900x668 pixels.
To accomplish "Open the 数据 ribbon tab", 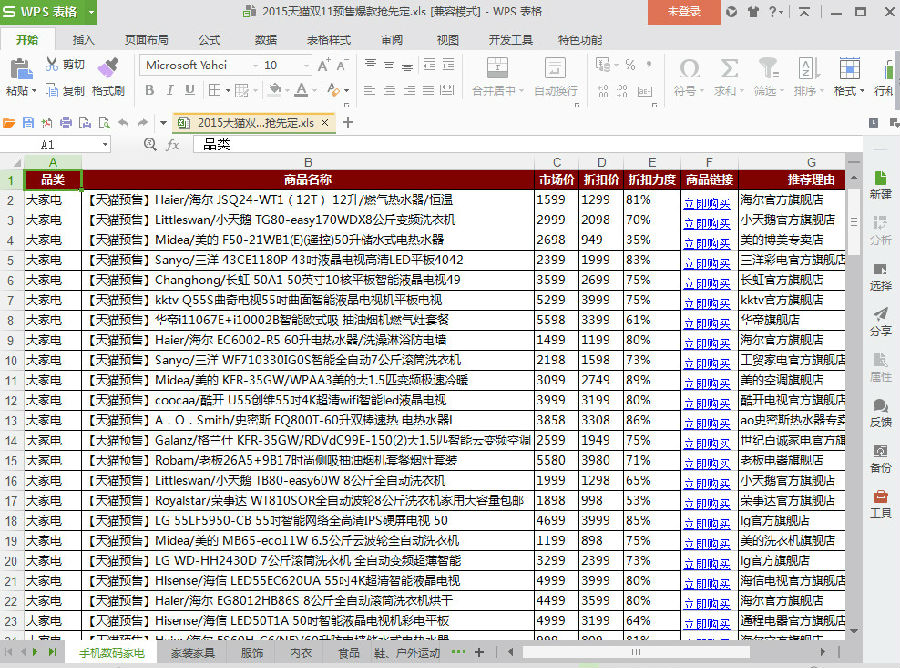I will tap(266, 40).
